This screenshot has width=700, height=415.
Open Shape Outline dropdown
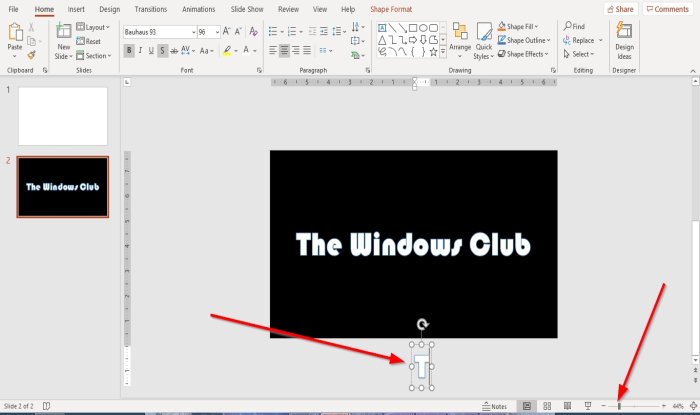(x=524, y=40)
